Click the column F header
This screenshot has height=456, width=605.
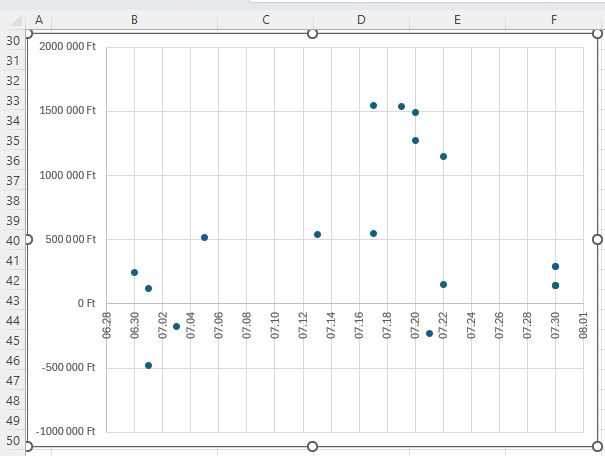coord(554,19)
